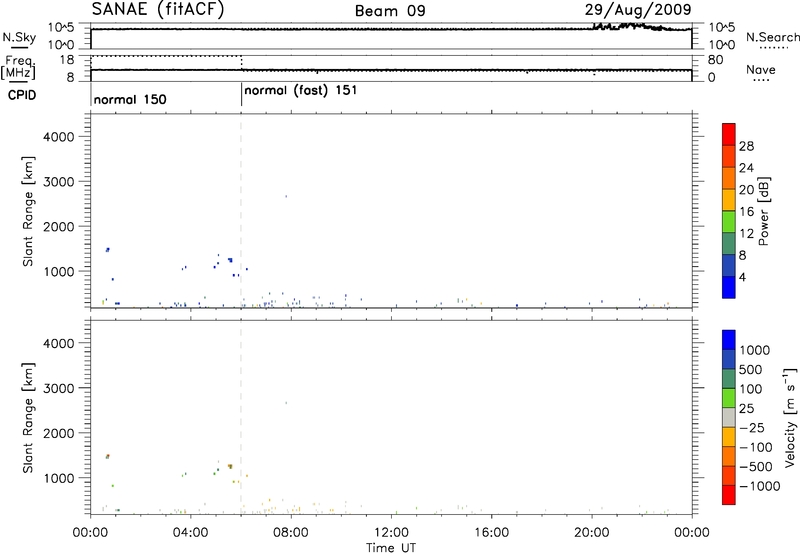800x554 pixels.
Task: Click the SANAE (fitACF) title text
Action: point(158,10)
